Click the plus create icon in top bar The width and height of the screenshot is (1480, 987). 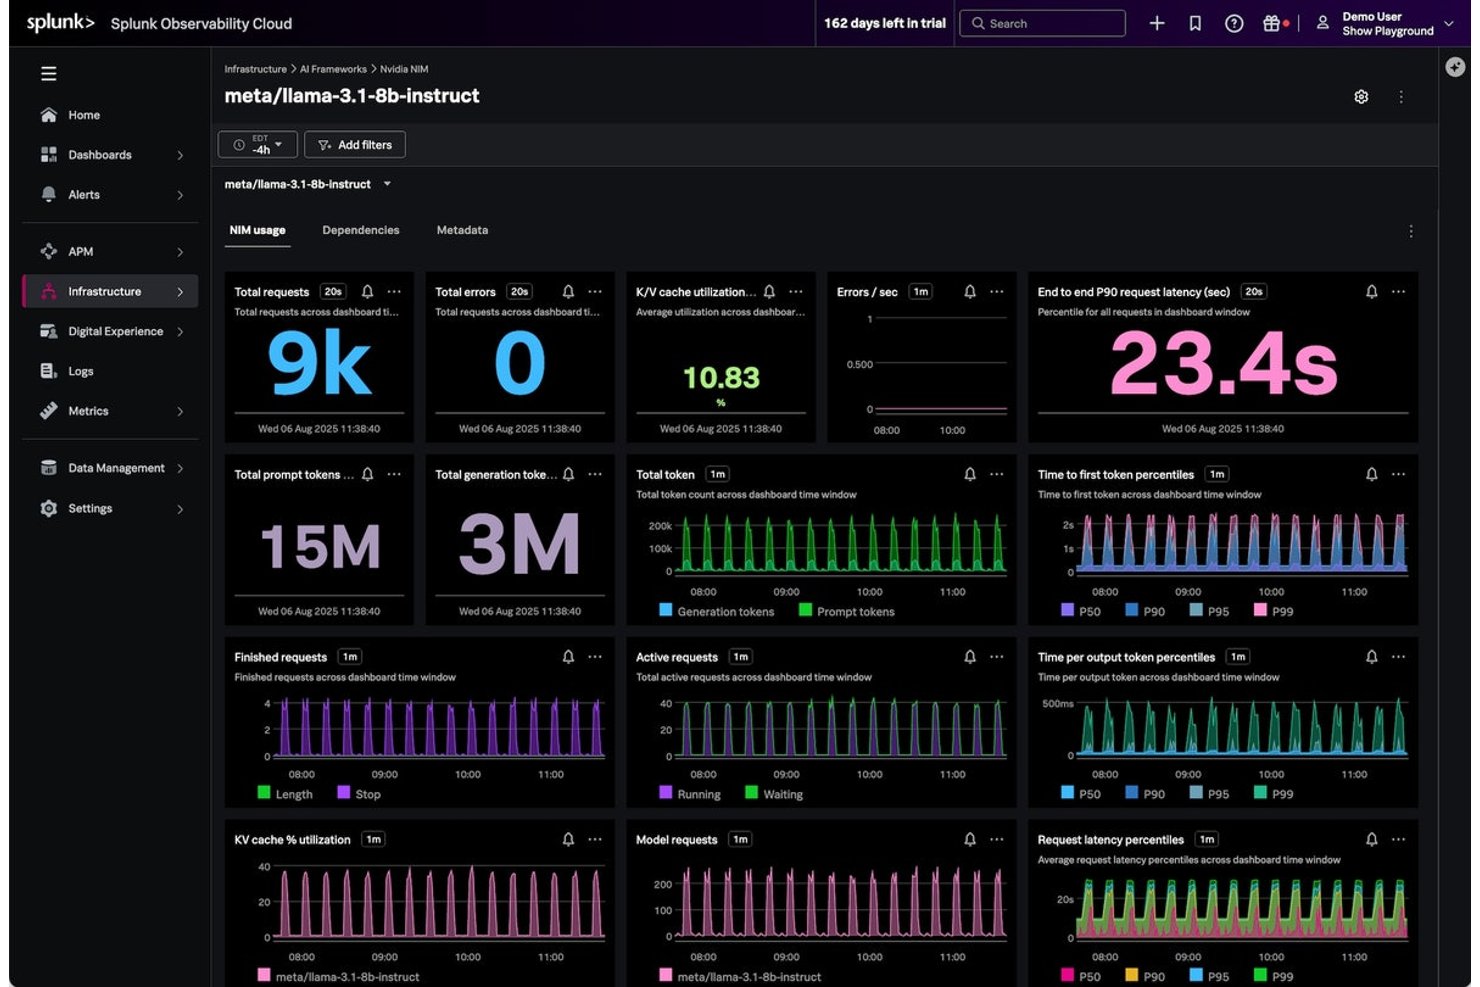[x=1157, y=23]
